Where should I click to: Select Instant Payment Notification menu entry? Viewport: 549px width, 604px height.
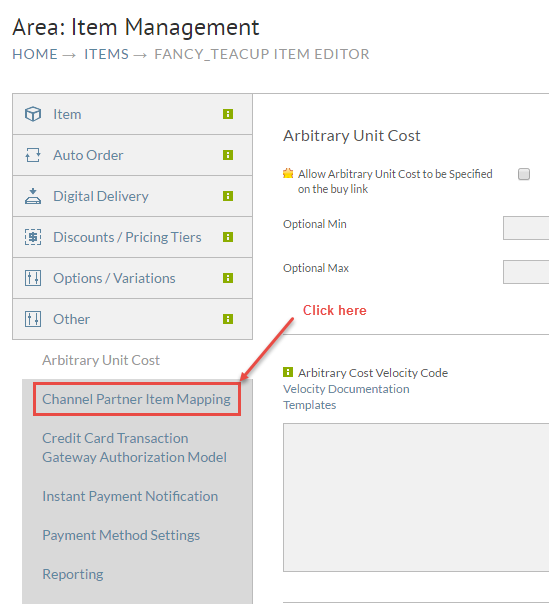130,496
